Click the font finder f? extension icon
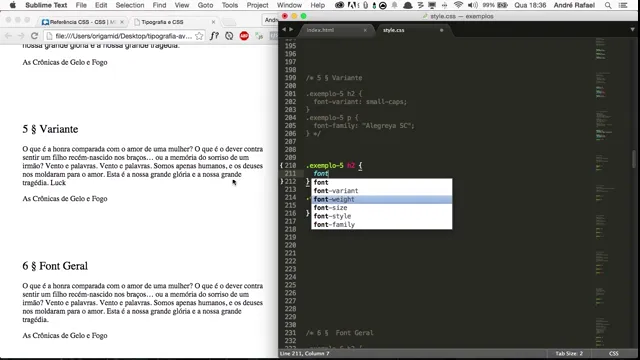 tap(214, 36)
